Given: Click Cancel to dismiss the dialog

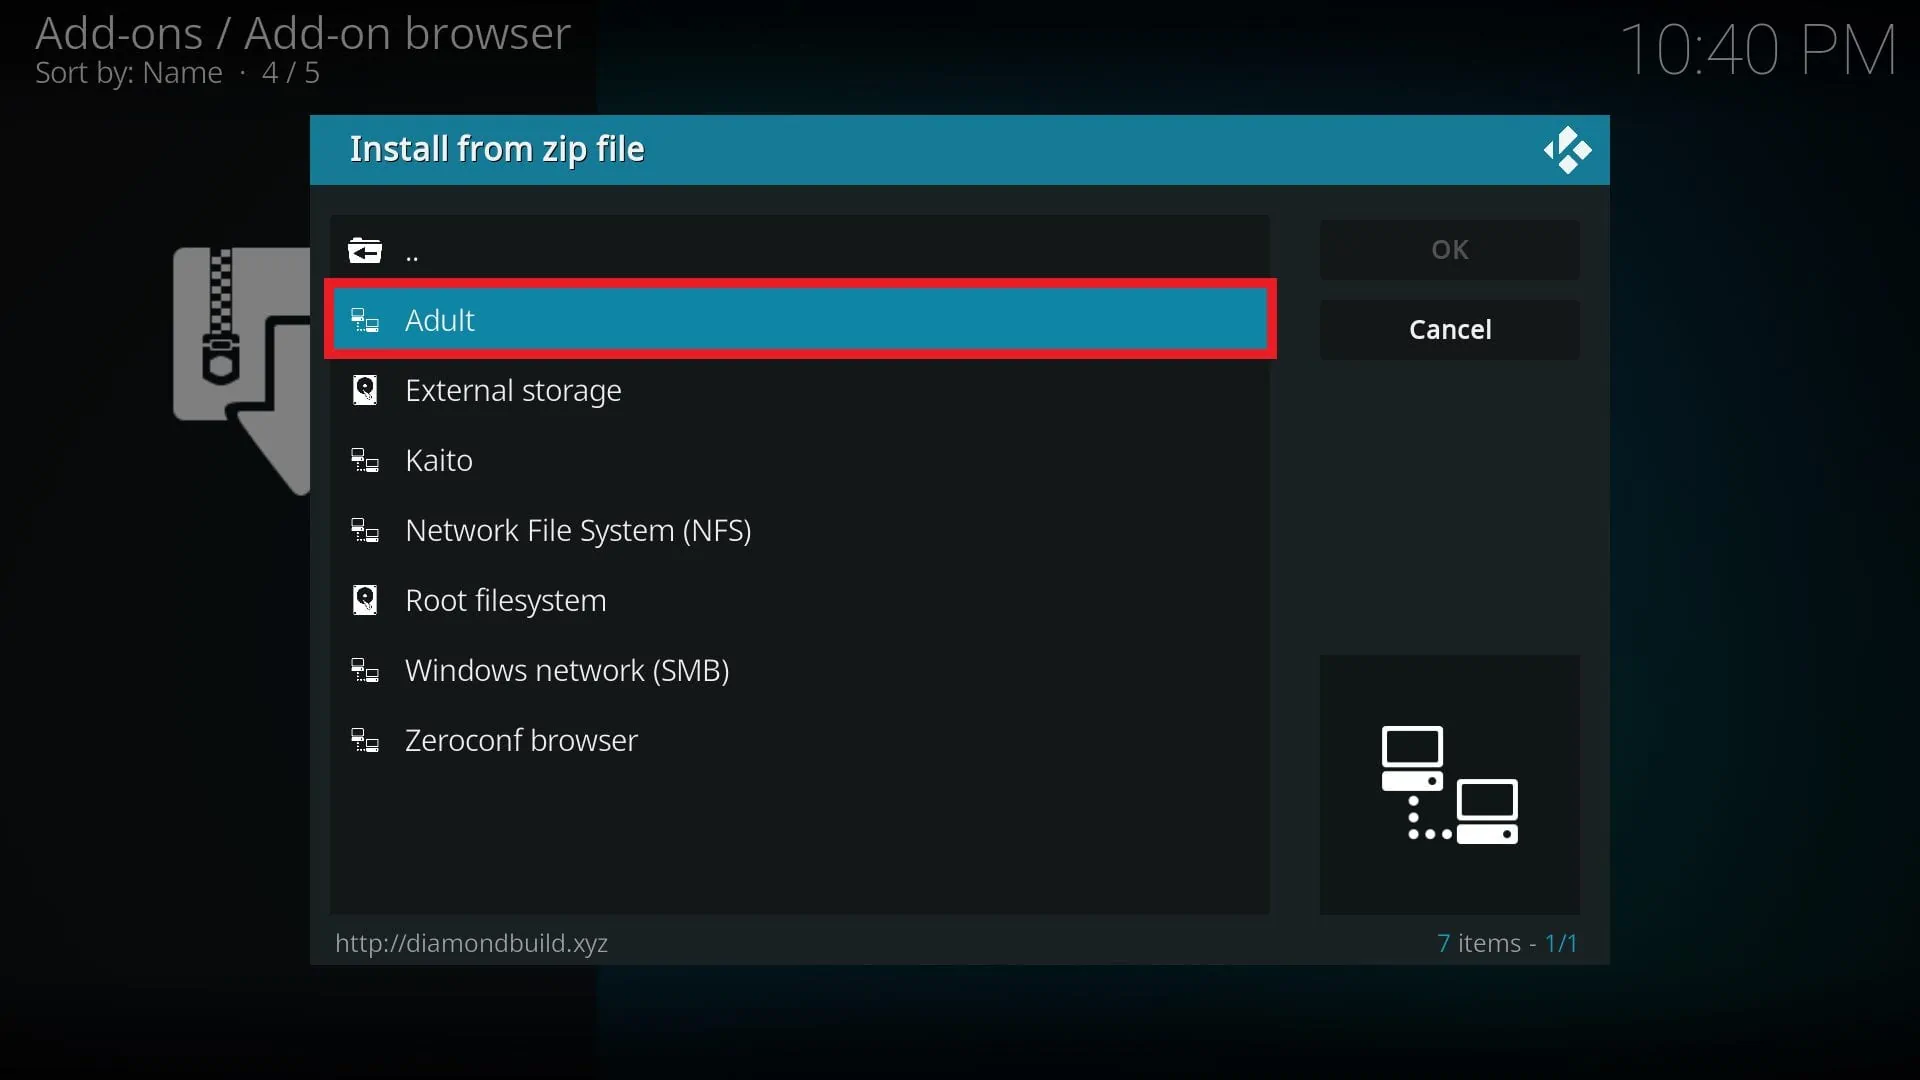Looking at the screenshot, I should (x=1449, y=328).
